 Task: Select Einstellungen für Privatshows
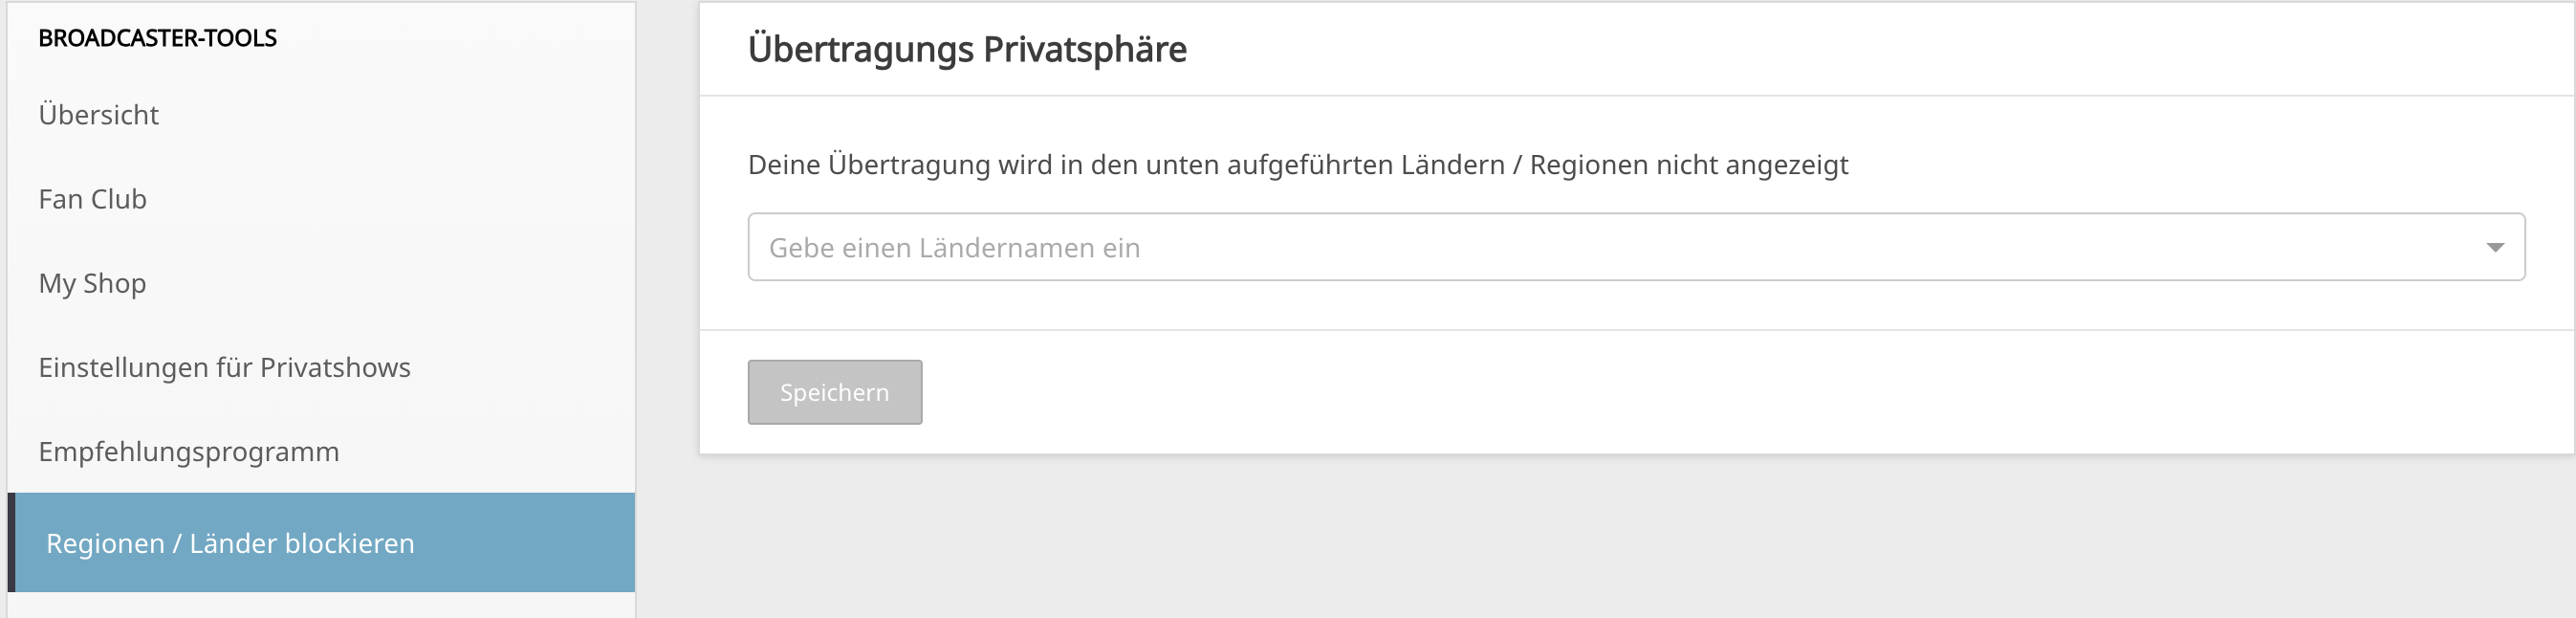[x=225, y=367]
